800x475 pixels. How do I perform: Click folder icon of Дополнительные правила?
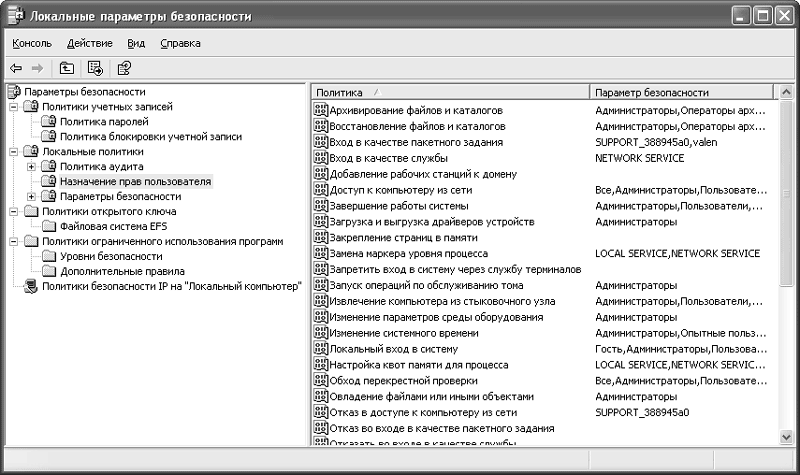(49, 271)
